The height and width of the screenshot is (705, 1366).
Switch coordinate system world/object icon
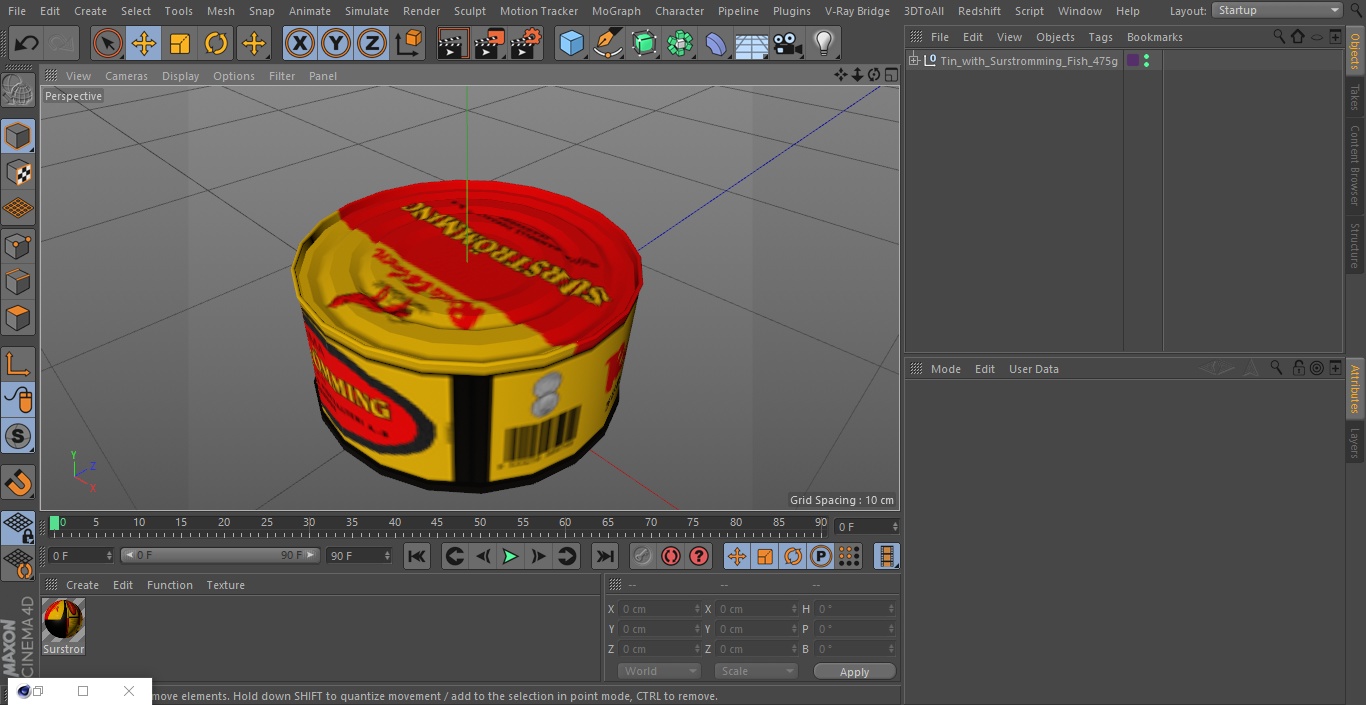[409, 43]
